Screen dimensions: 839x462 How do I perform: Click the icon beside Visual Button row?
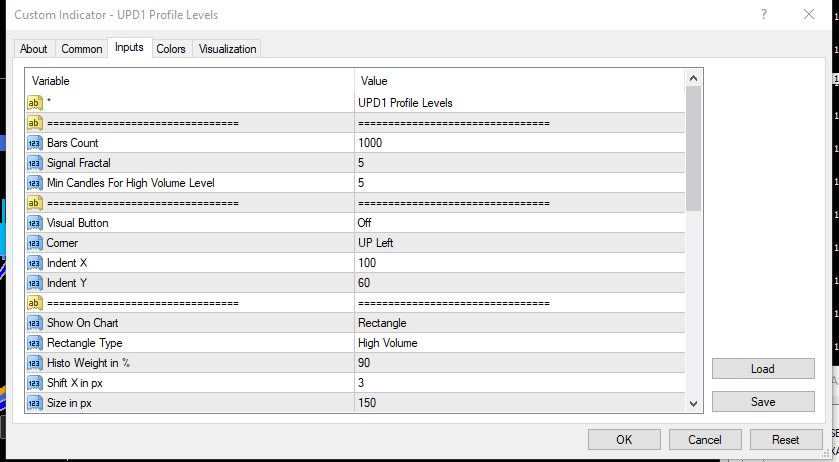[35, 223]
